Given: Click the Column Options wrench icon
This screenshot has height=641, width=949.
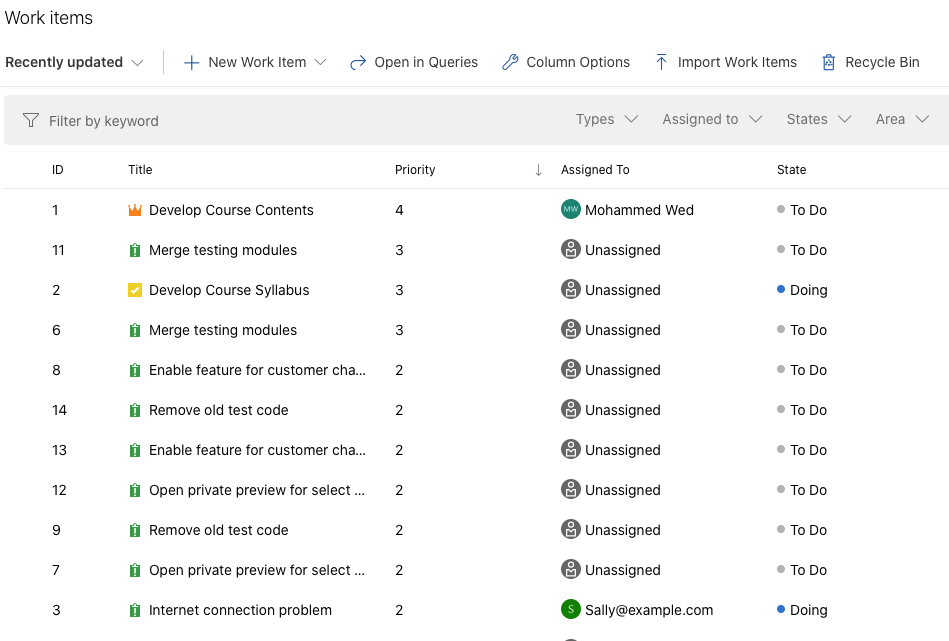Looking at the screenshot, I should [510, 62].
